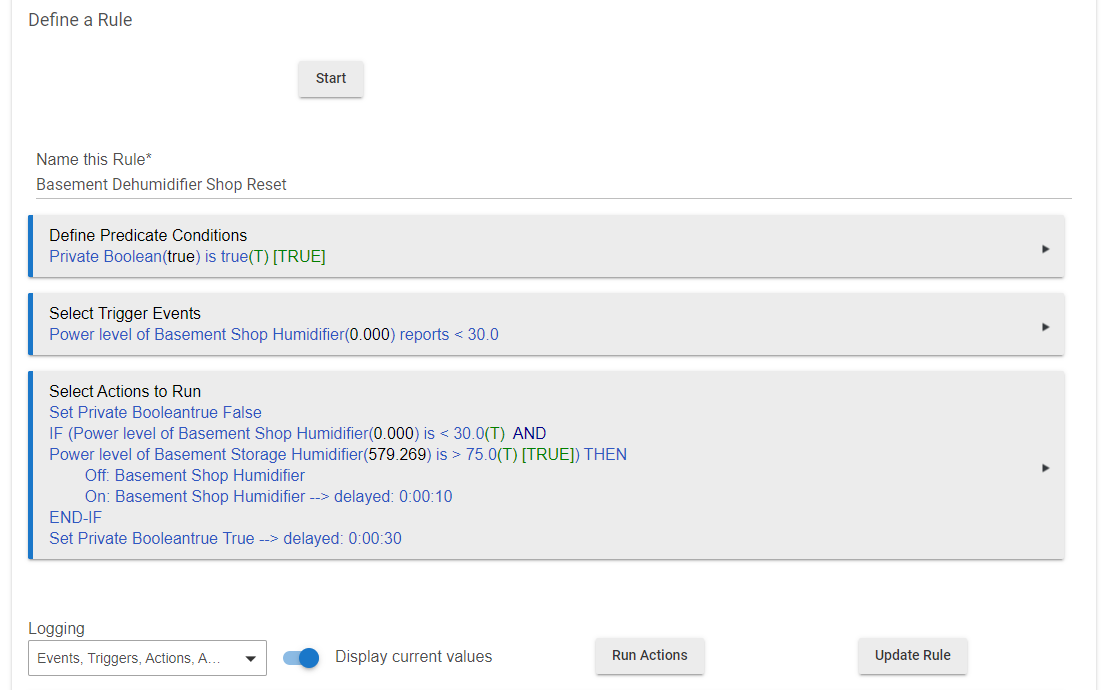Click the Select Trigger Events heading
Screen dimensions: 1118x690
coord(125,314)
